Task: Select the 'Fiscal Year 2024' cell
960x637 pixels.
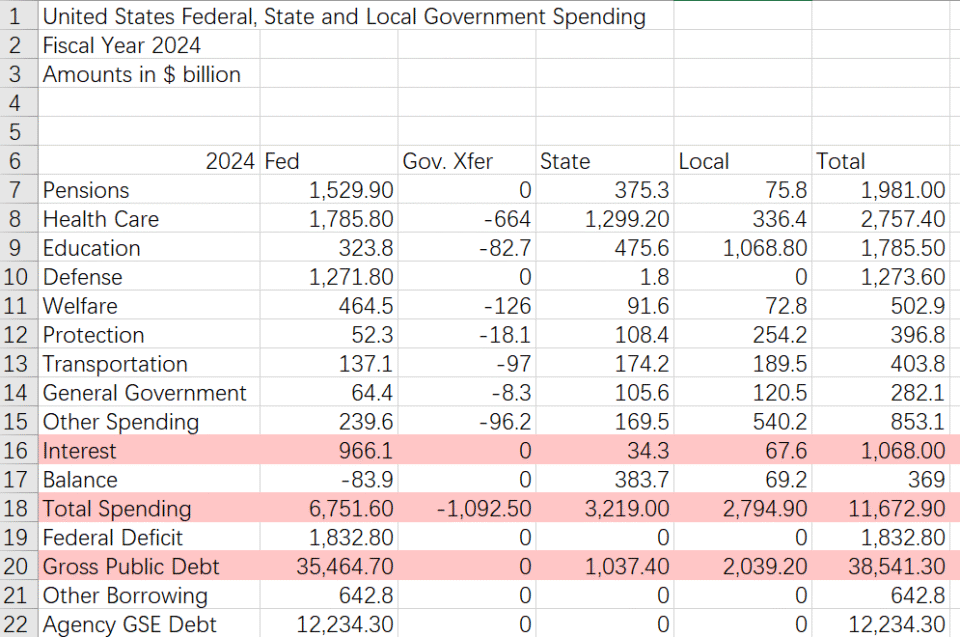Action: pos(149,45)
